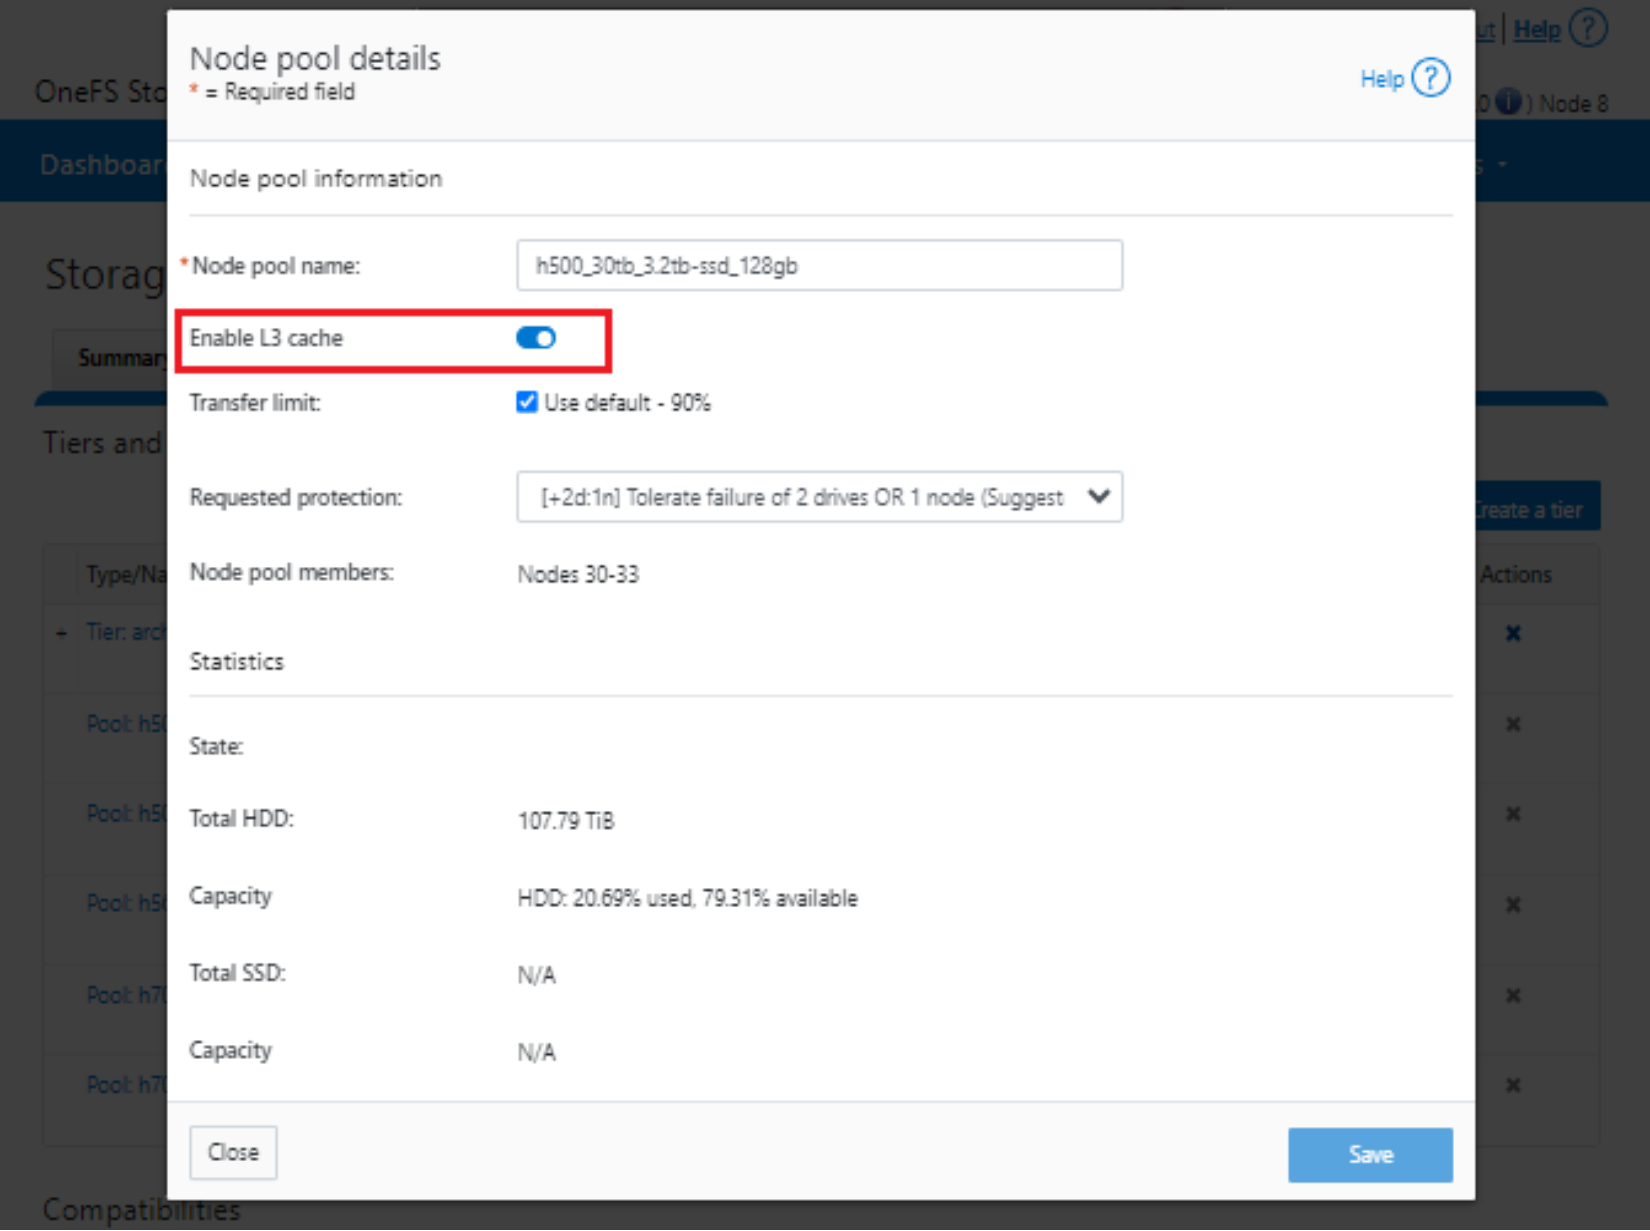
Task: Expand the Tier row in the background
Action: click(61, 633)
